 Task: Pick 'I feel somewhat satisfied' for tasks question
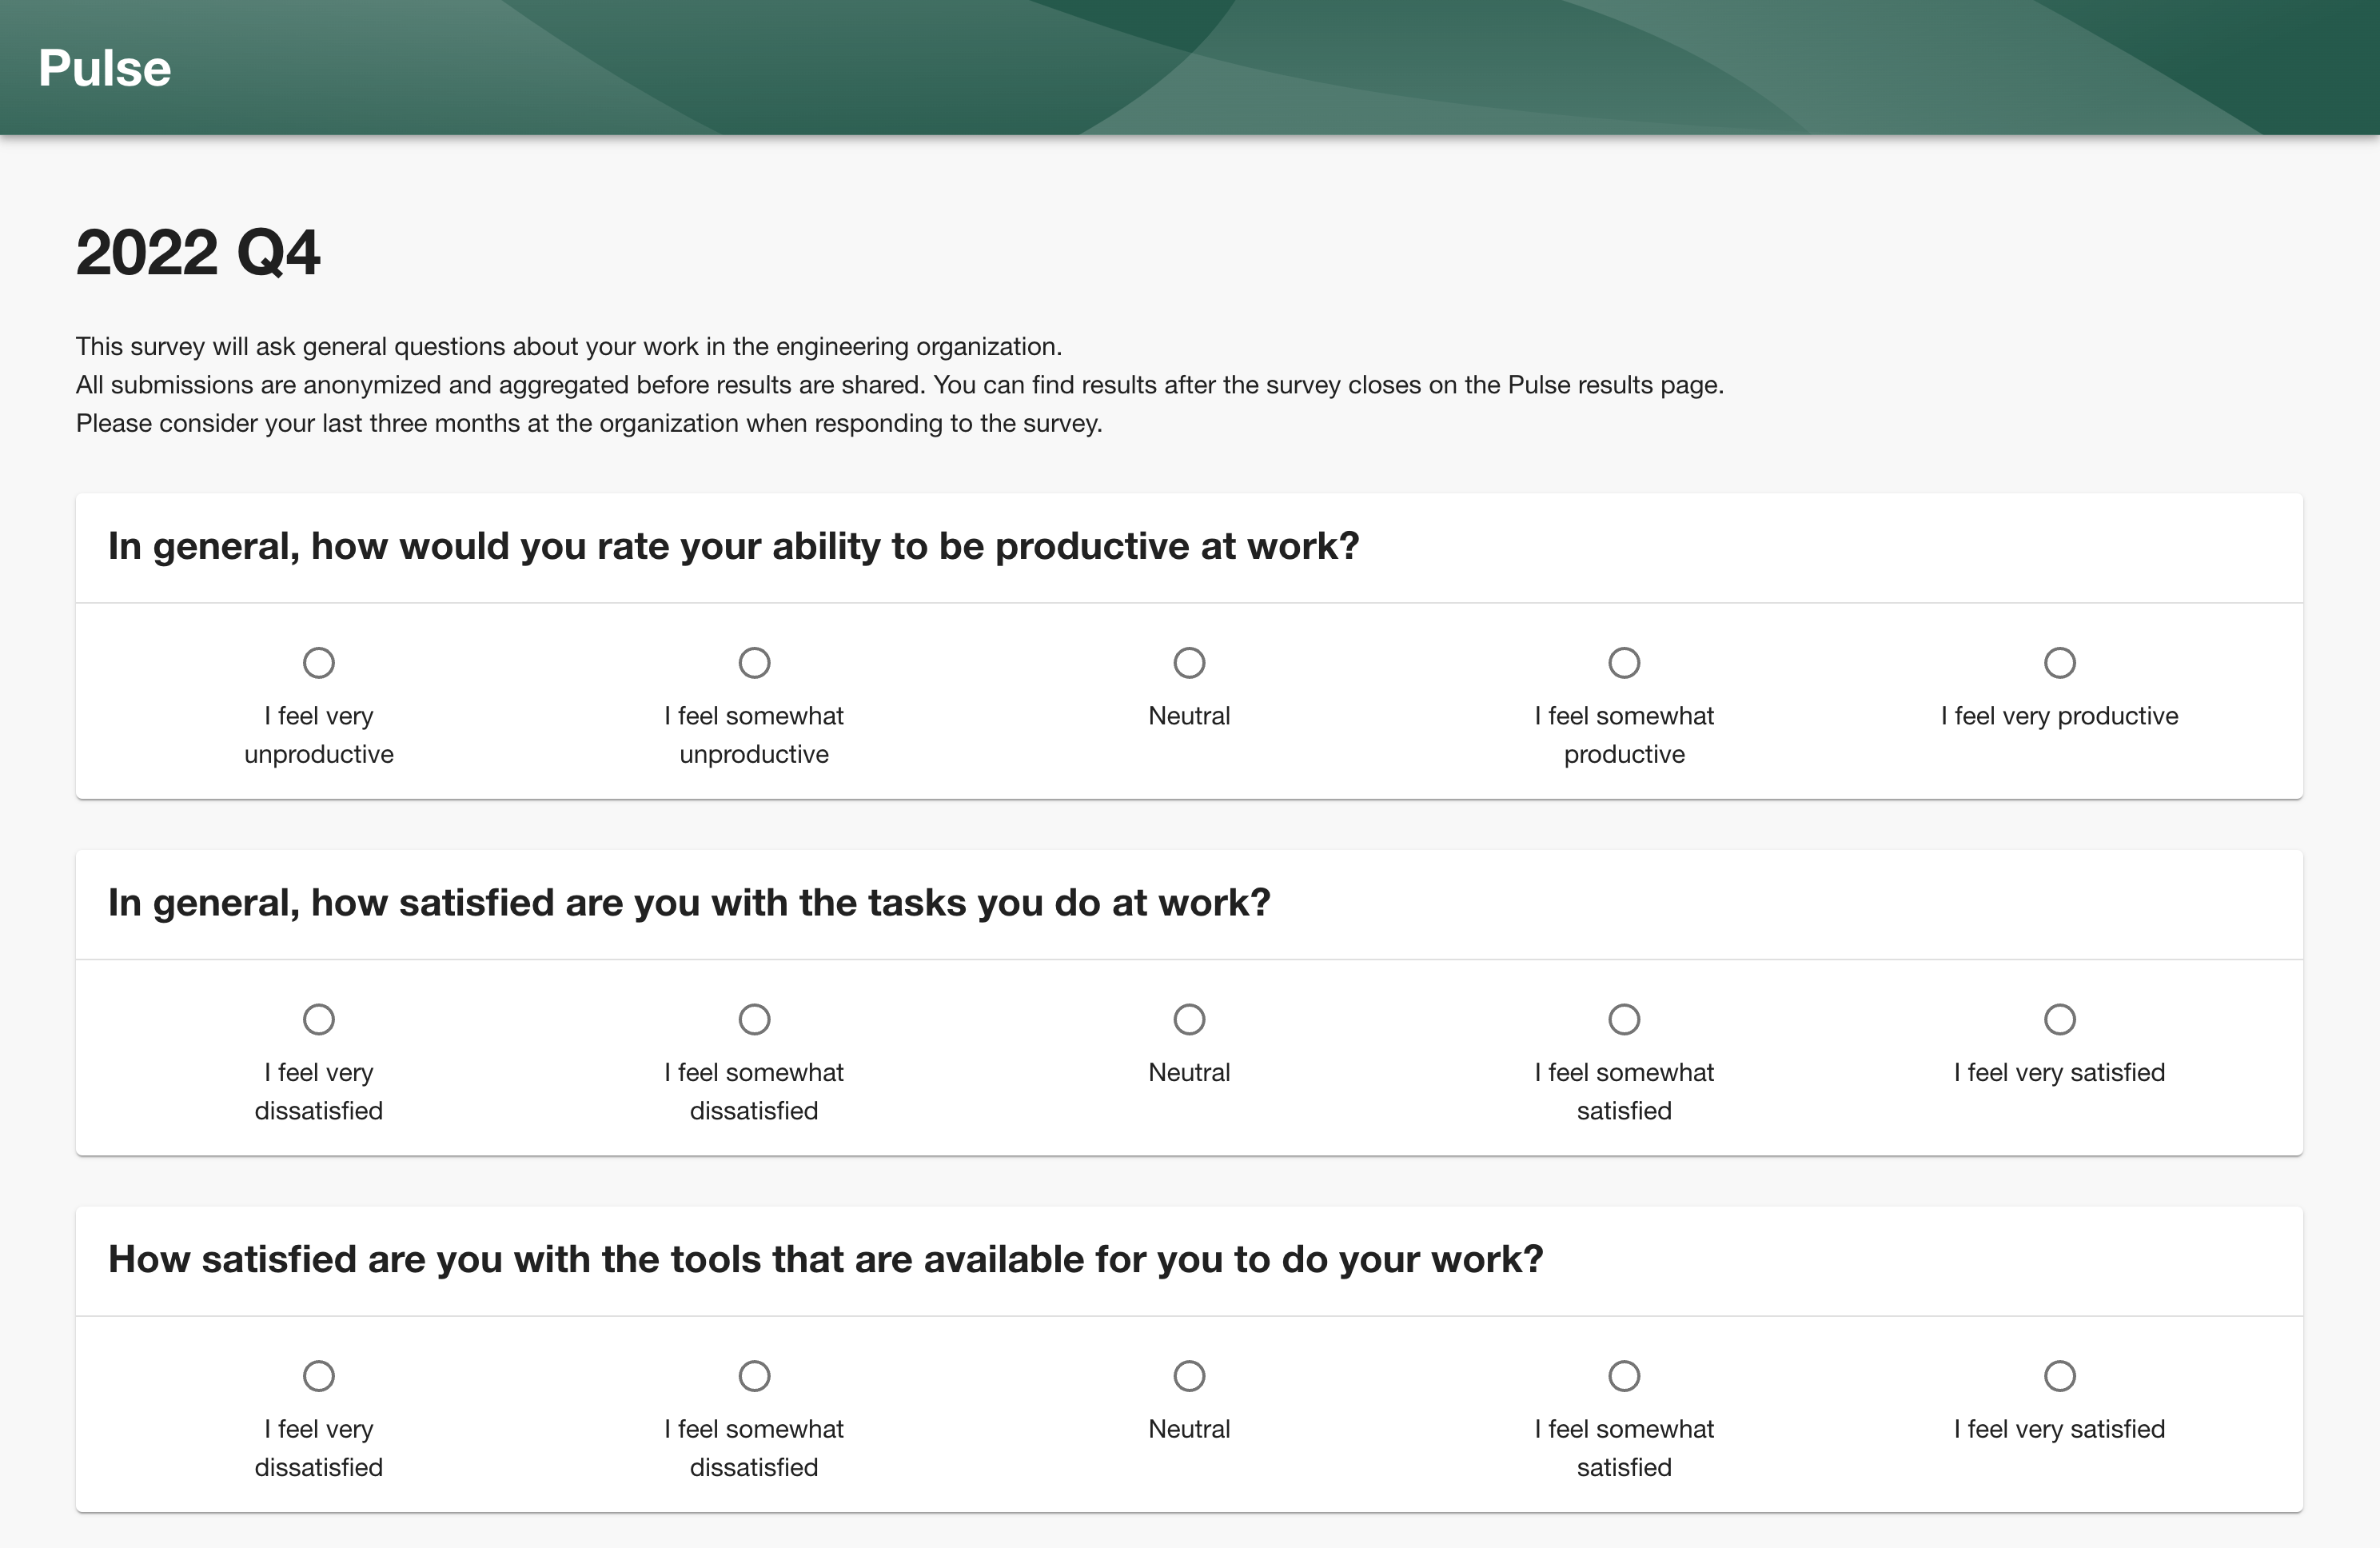(1624, 1019)
